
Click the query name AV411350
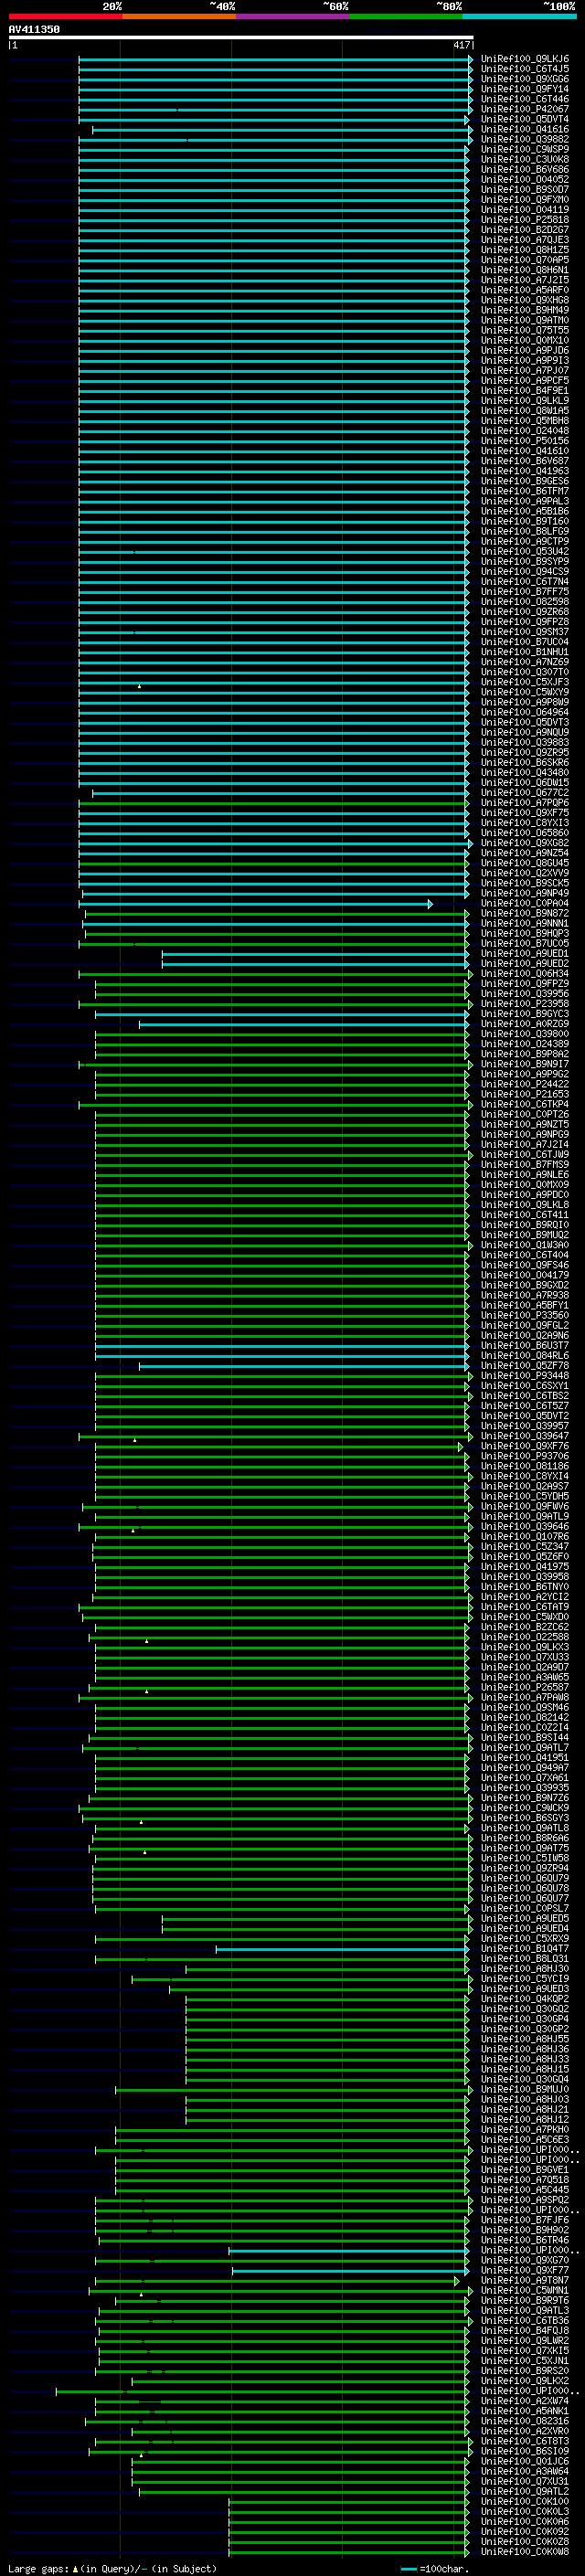(34, 29)
